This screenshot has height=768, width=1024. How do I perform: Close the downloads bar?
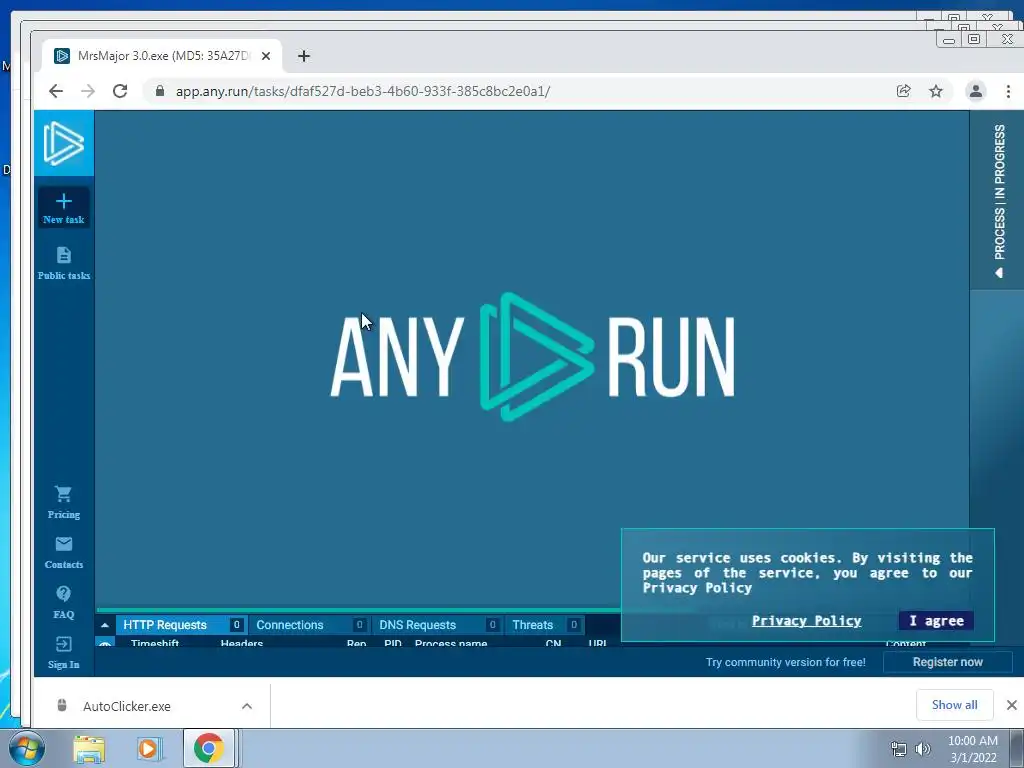(1012, 705)
